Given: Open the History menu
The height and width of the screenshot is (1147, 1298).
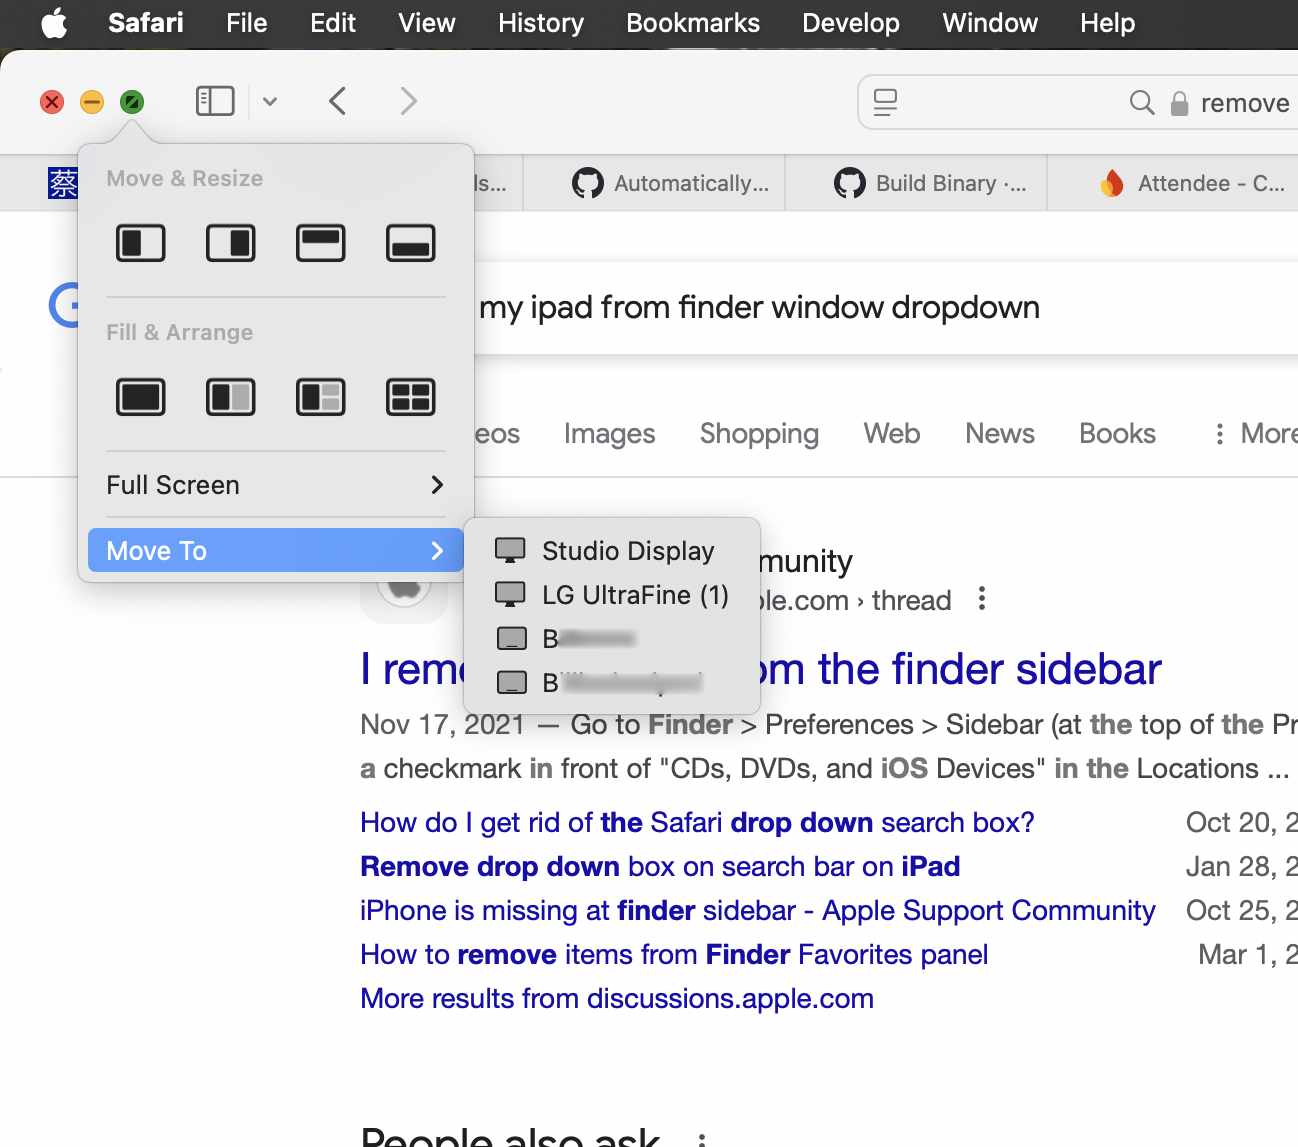Looking at the screenshot, I should click(541, 23).
